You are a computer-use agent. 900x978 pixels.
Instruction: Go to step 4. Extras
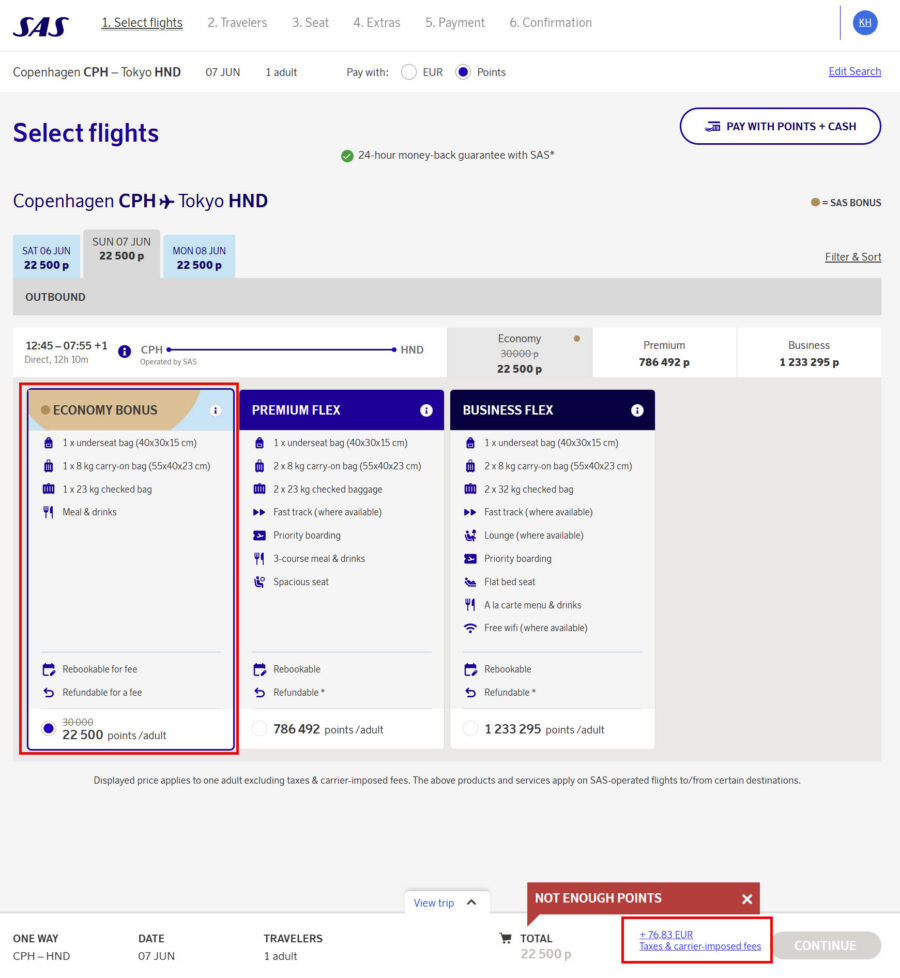pyautogui.click(x=377, y=23)
